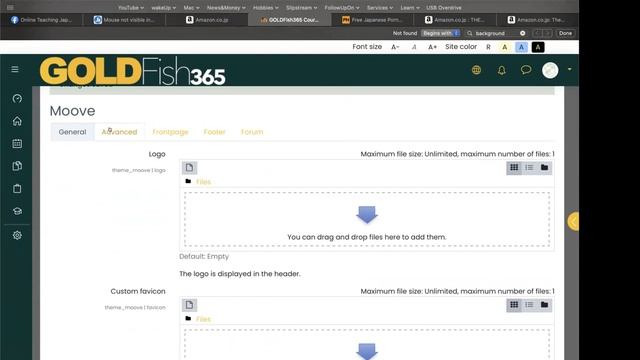640x360 pixels.
Task: Open browser sidebar icon at top left
Action: tap(10, 7)
